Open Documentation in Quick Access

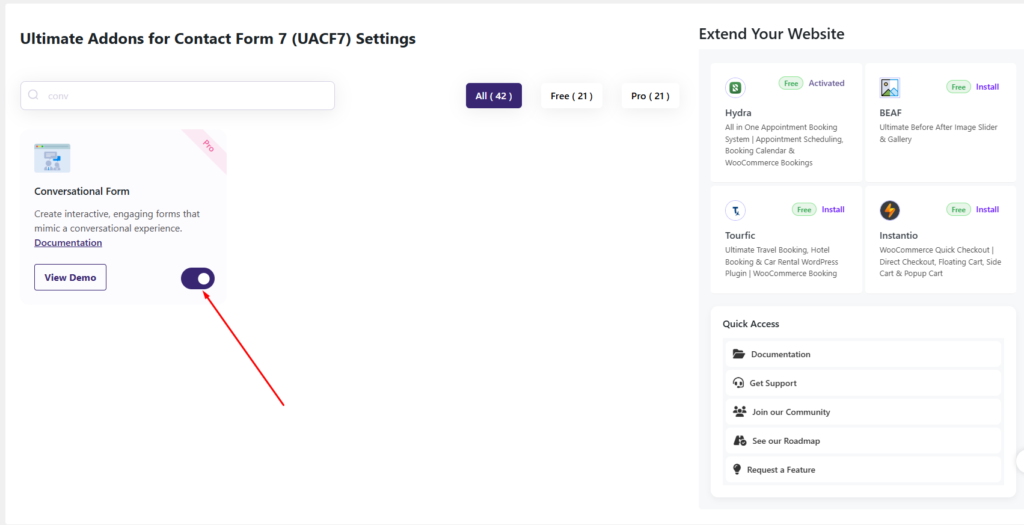(863, 354)
